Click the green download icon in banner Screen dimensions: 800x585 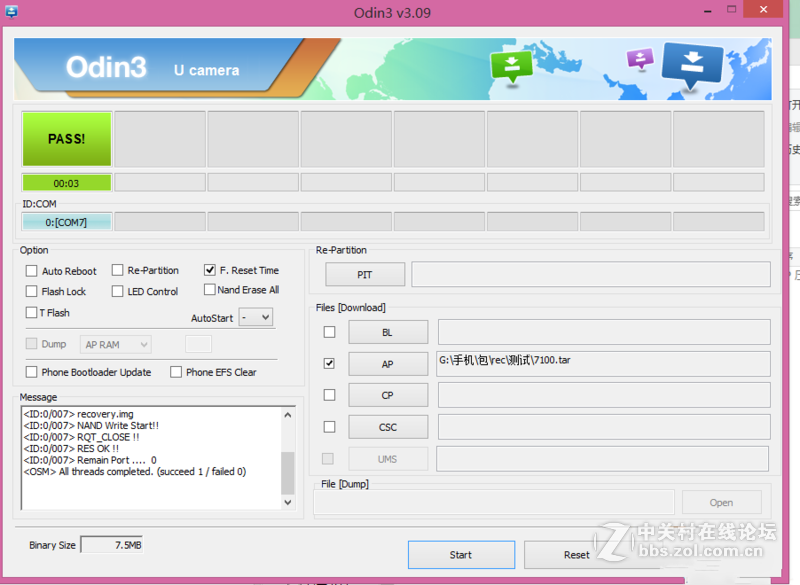(x=511, y=67)
